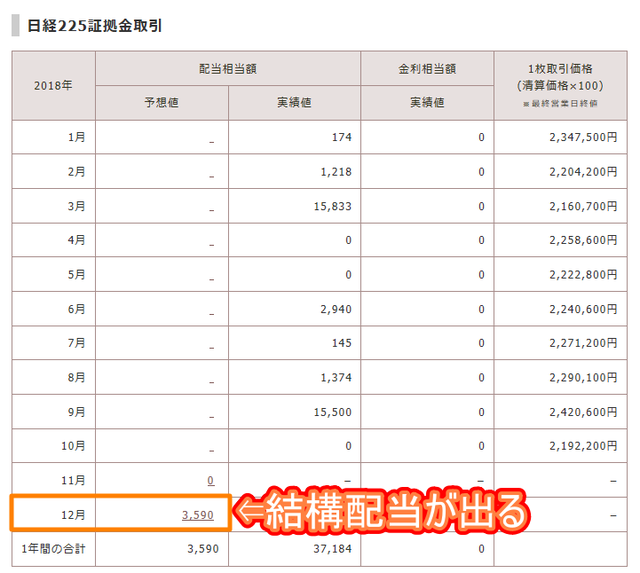Click the June dividend value 2,940
Image resolution: width=640 pixels, height=573 pixels.
(336, 309)
